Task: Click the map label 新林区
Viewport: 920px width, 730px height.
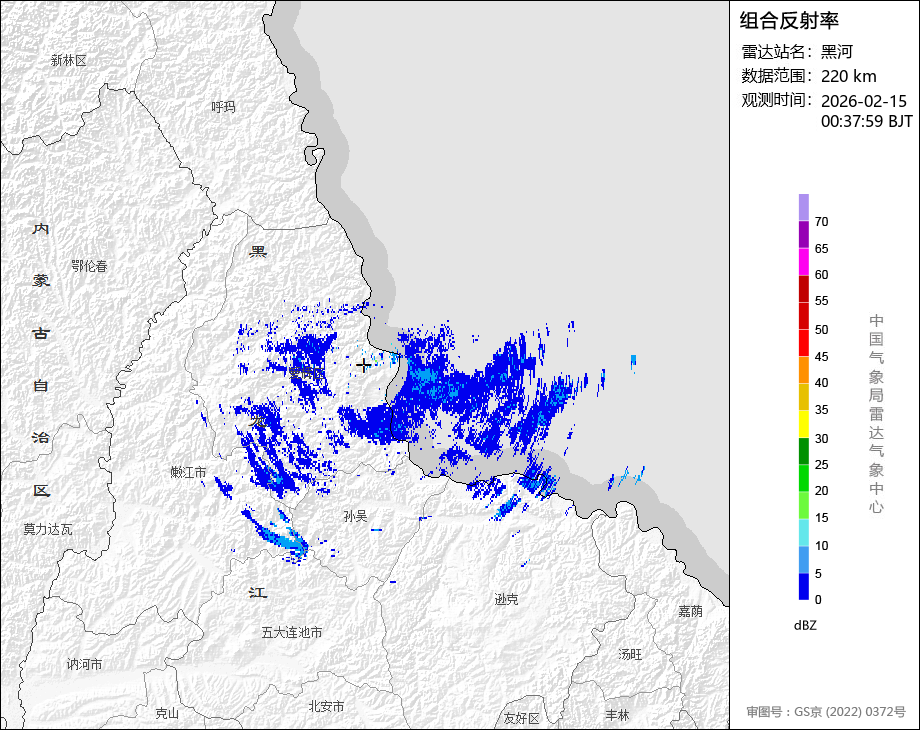Action: [x=69, y=60]
